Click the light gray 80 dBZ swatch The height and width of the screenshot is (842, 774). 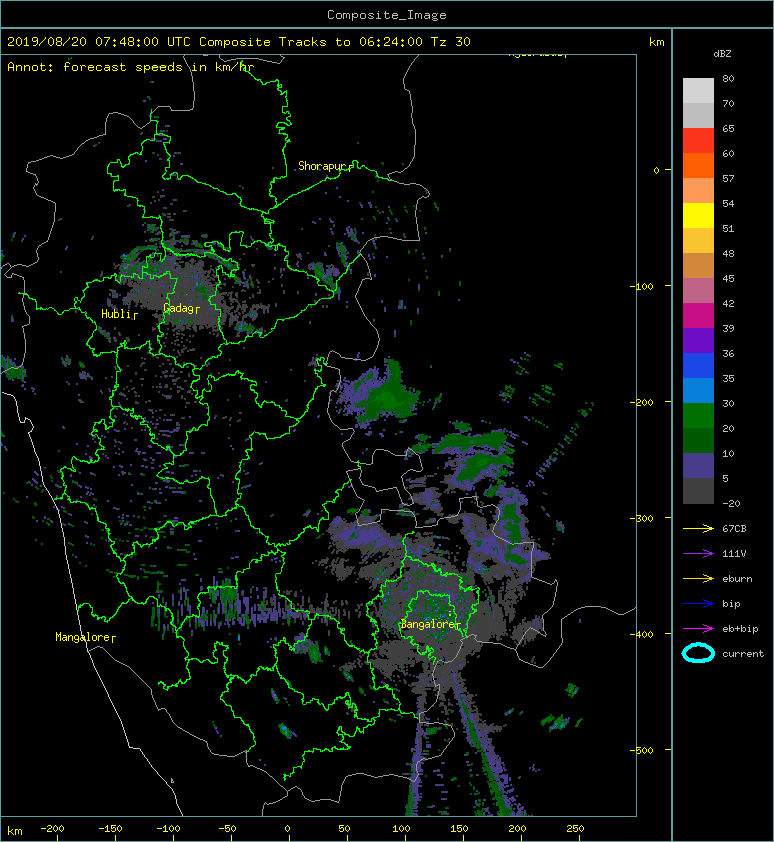[x=698, y=91]
